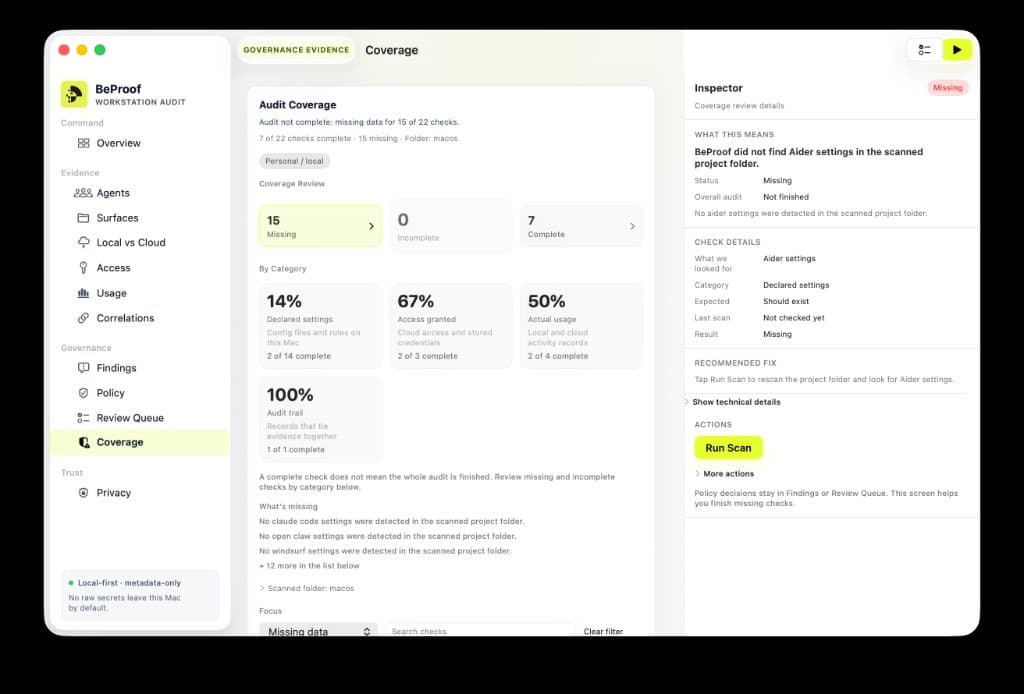Expand the Scanned folder: macos disclosure
Screen dimensions: 1024x694
(x=306, y=588)
